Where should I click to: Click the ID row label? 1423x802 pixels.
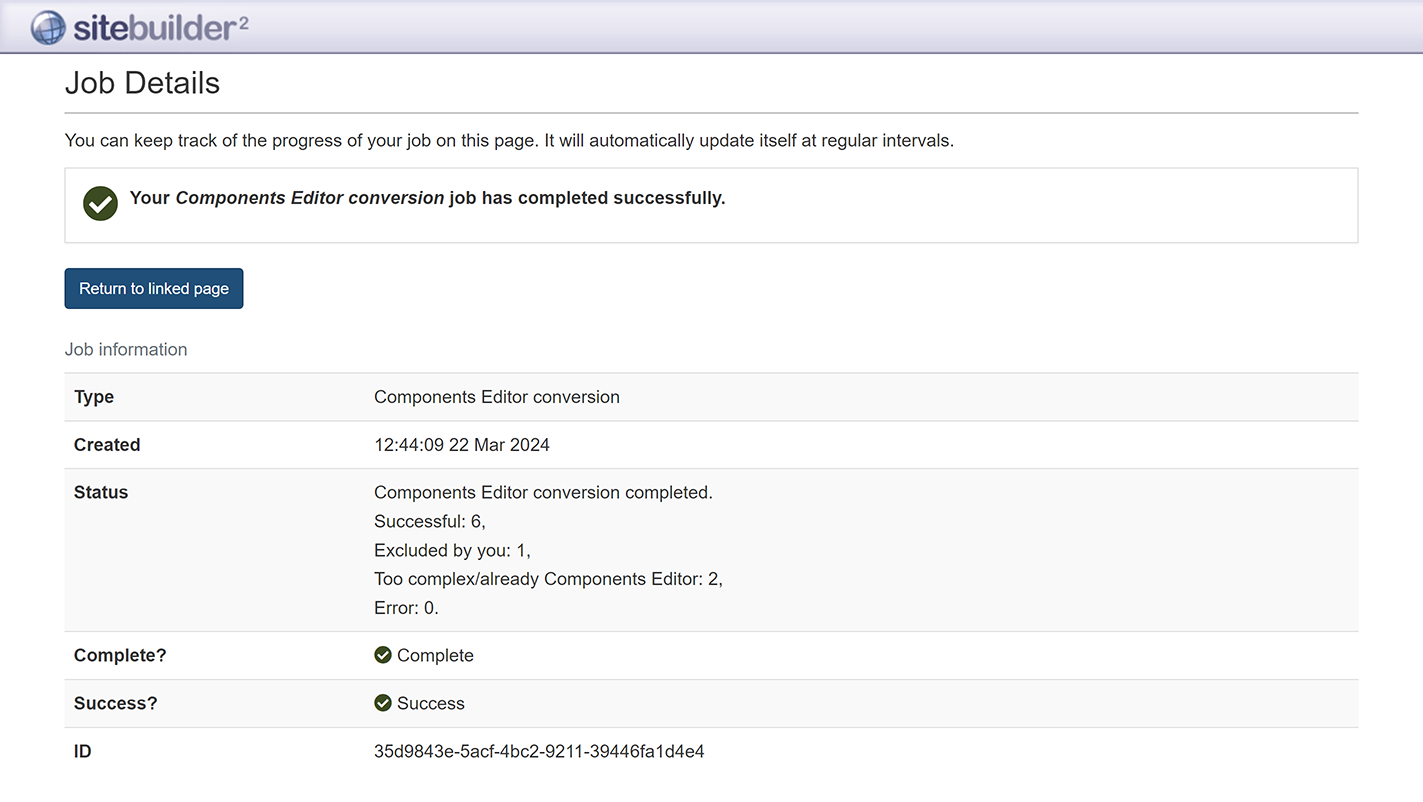(83, 751)
